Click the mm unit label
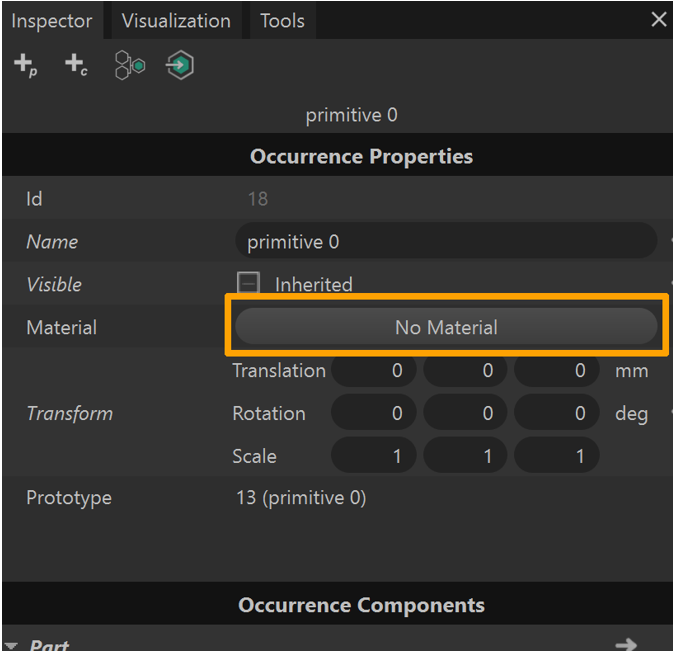The height and width of the screenshot is (651, 673). pos(631,371)
